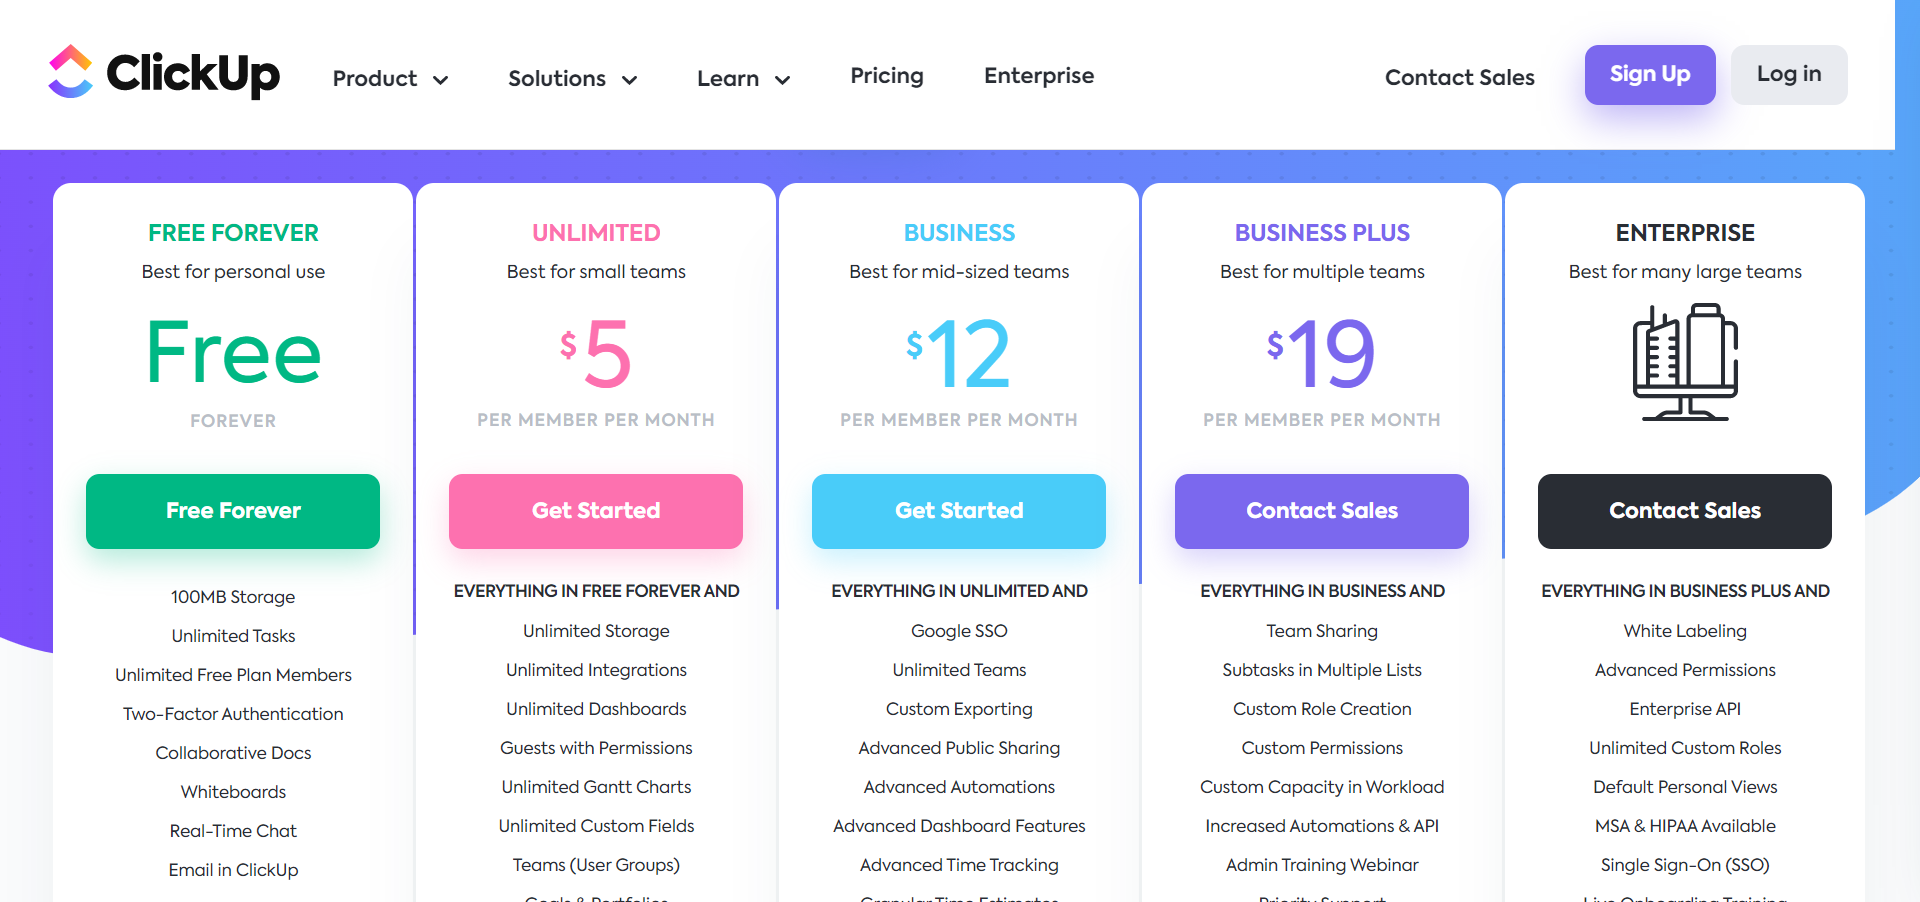Viewport: 1920px width, 902px height.
Task: Click the Enterprise building monitor icon
Action: (x=1685, y=362)
